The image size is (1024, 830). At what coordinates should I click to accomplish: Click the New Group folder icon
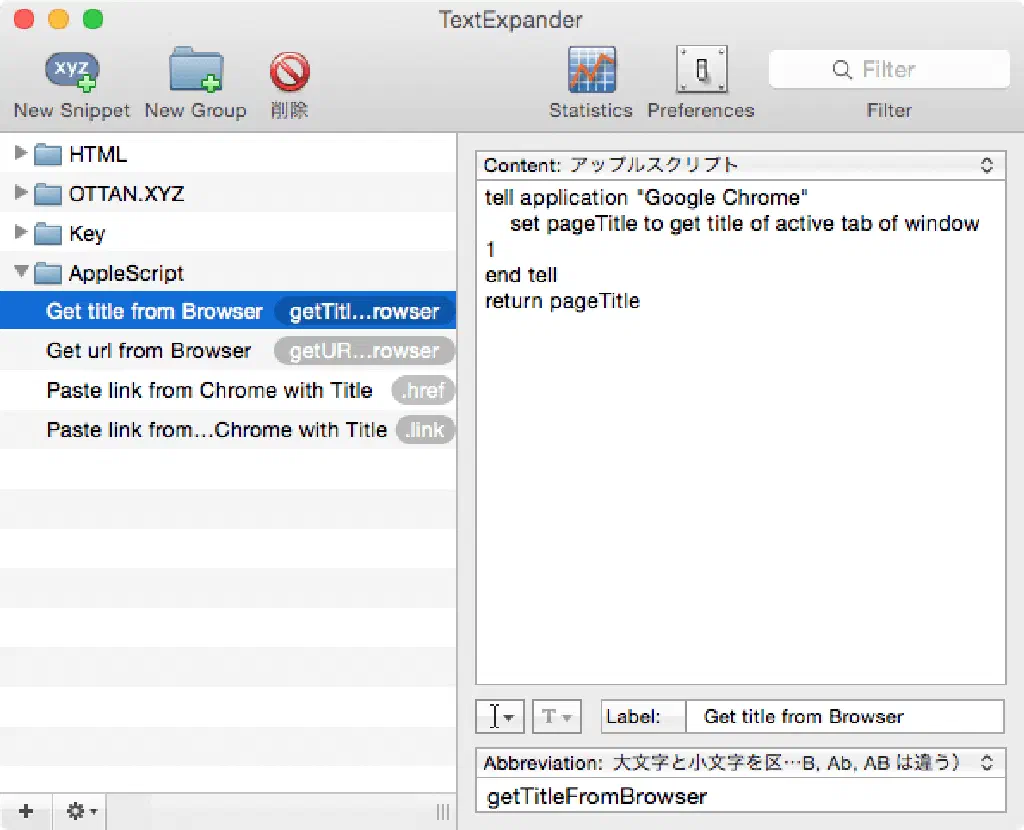(x=195, y=72)
